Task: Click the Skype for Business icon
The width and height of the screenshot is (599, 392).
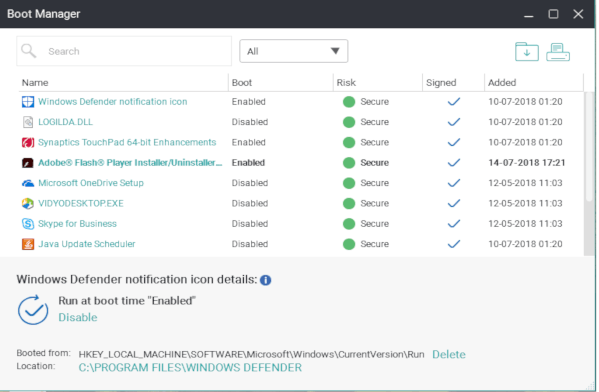Action: 28,224
